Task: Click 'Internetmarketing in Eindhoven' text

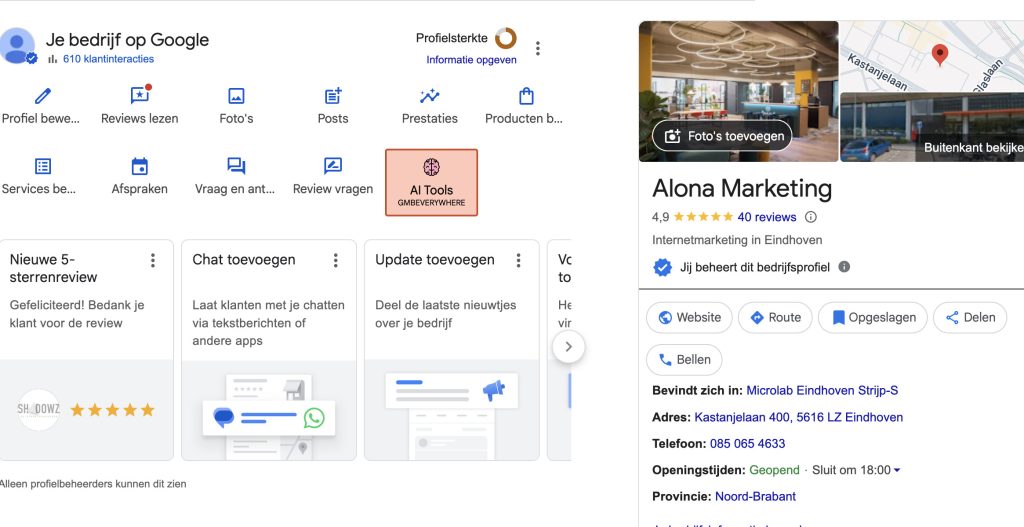Action: (737, 240)
